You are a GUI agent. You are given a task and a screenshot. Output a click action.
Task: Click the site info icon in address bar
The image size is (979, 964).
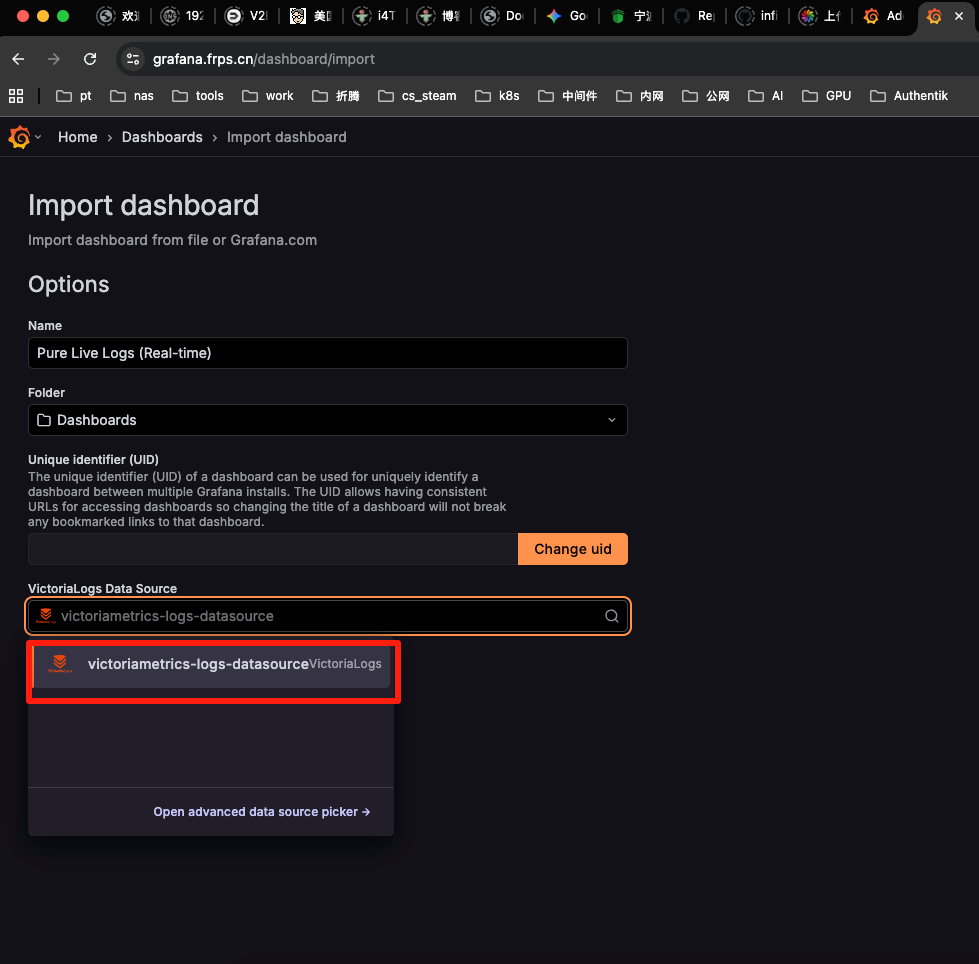point(133,59)
